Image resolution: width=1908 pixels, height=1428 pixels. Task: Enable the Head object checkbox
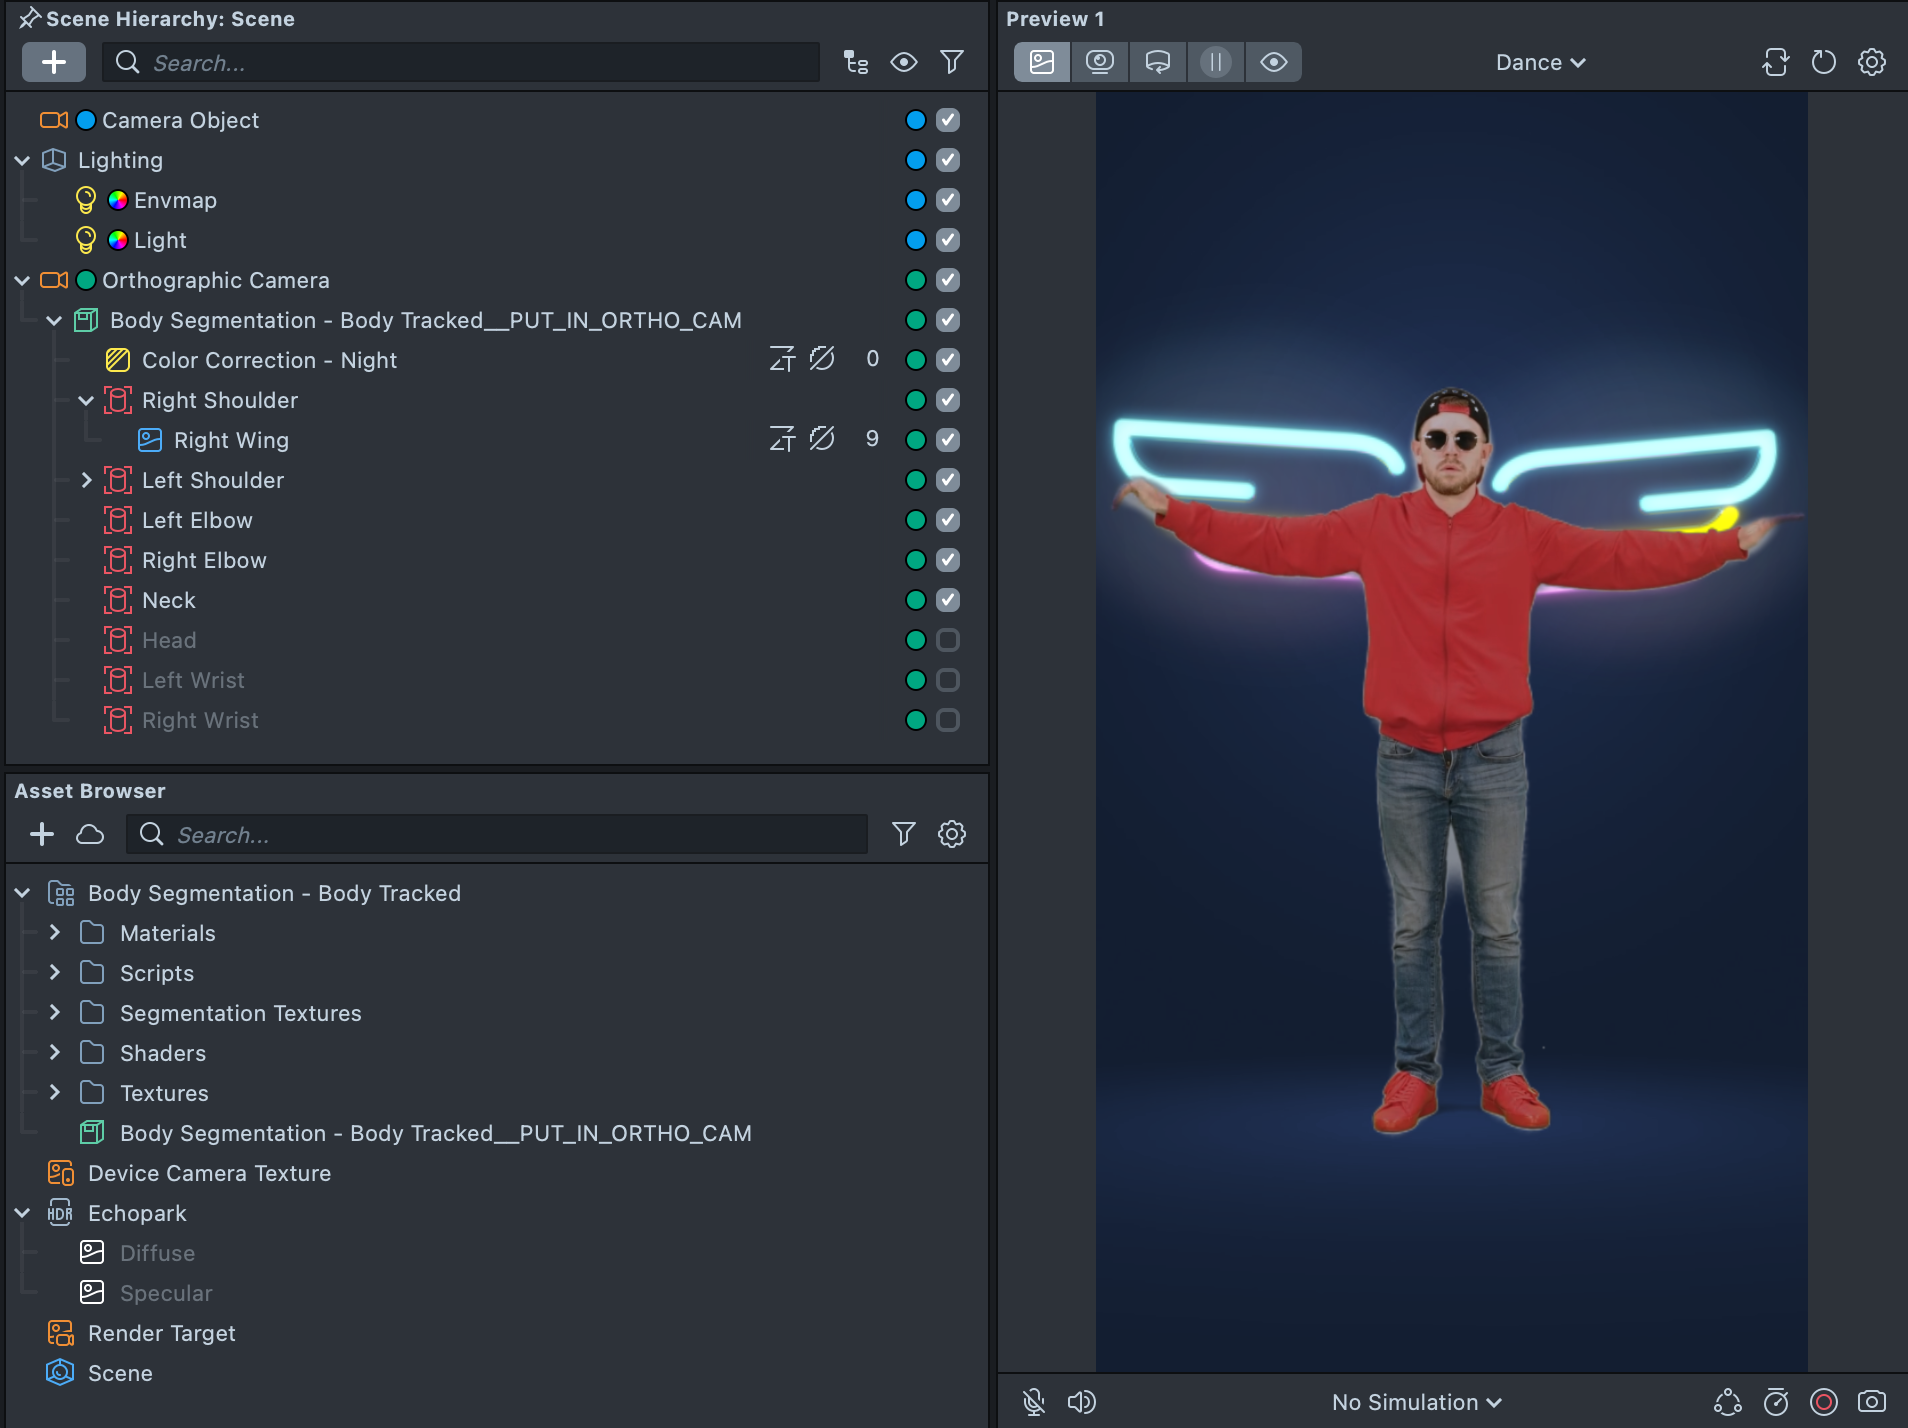pos(948,640)
